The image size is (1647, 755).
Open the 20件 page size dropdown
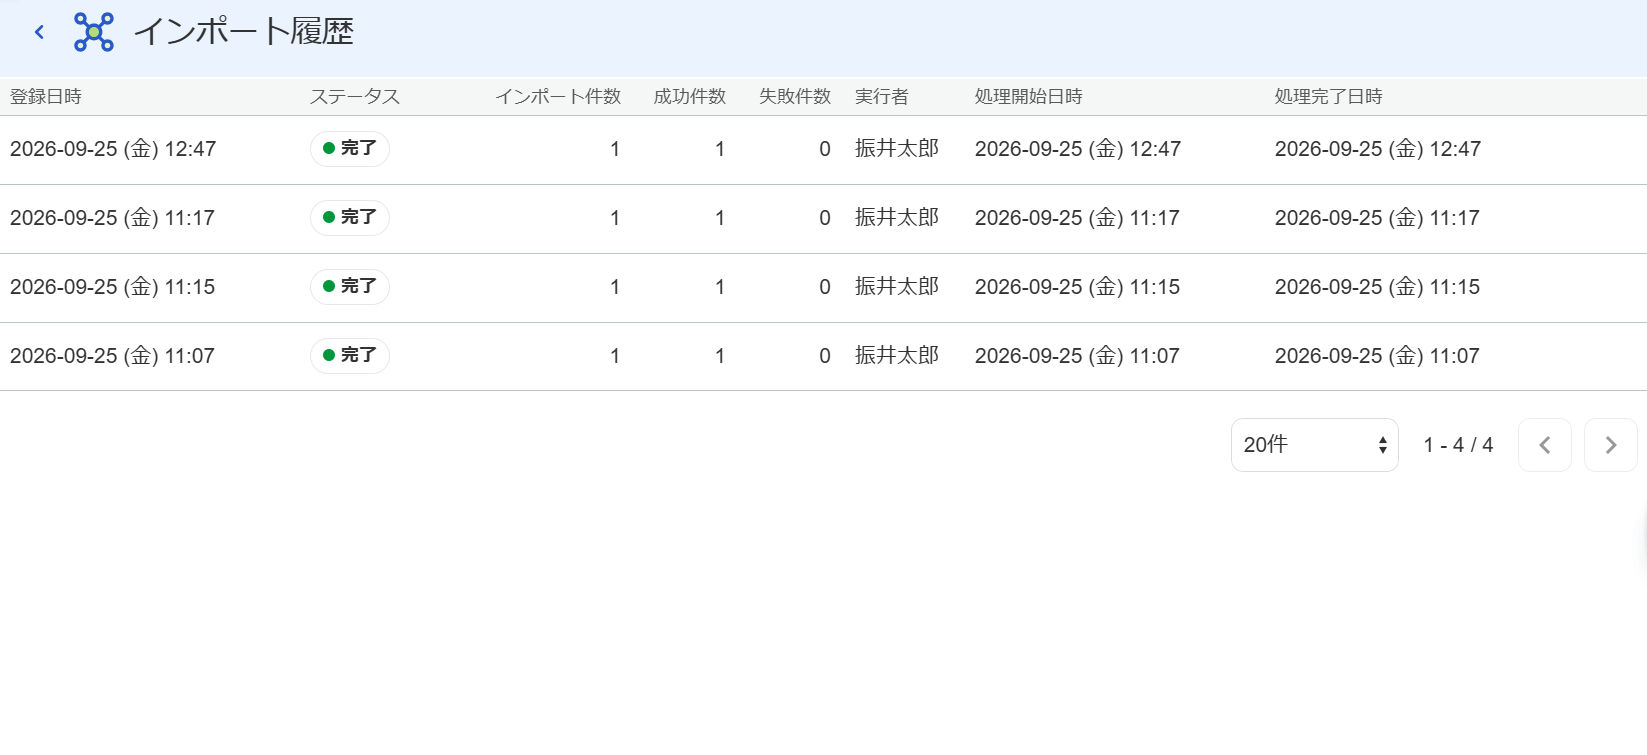[x=1314, y=445]
